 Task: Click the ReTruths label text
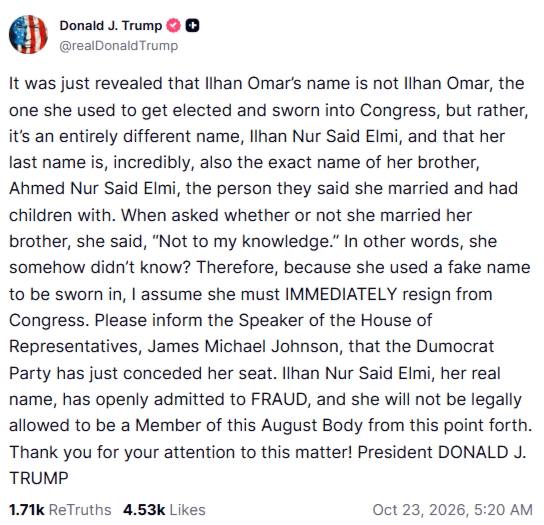tap(80, 510)
